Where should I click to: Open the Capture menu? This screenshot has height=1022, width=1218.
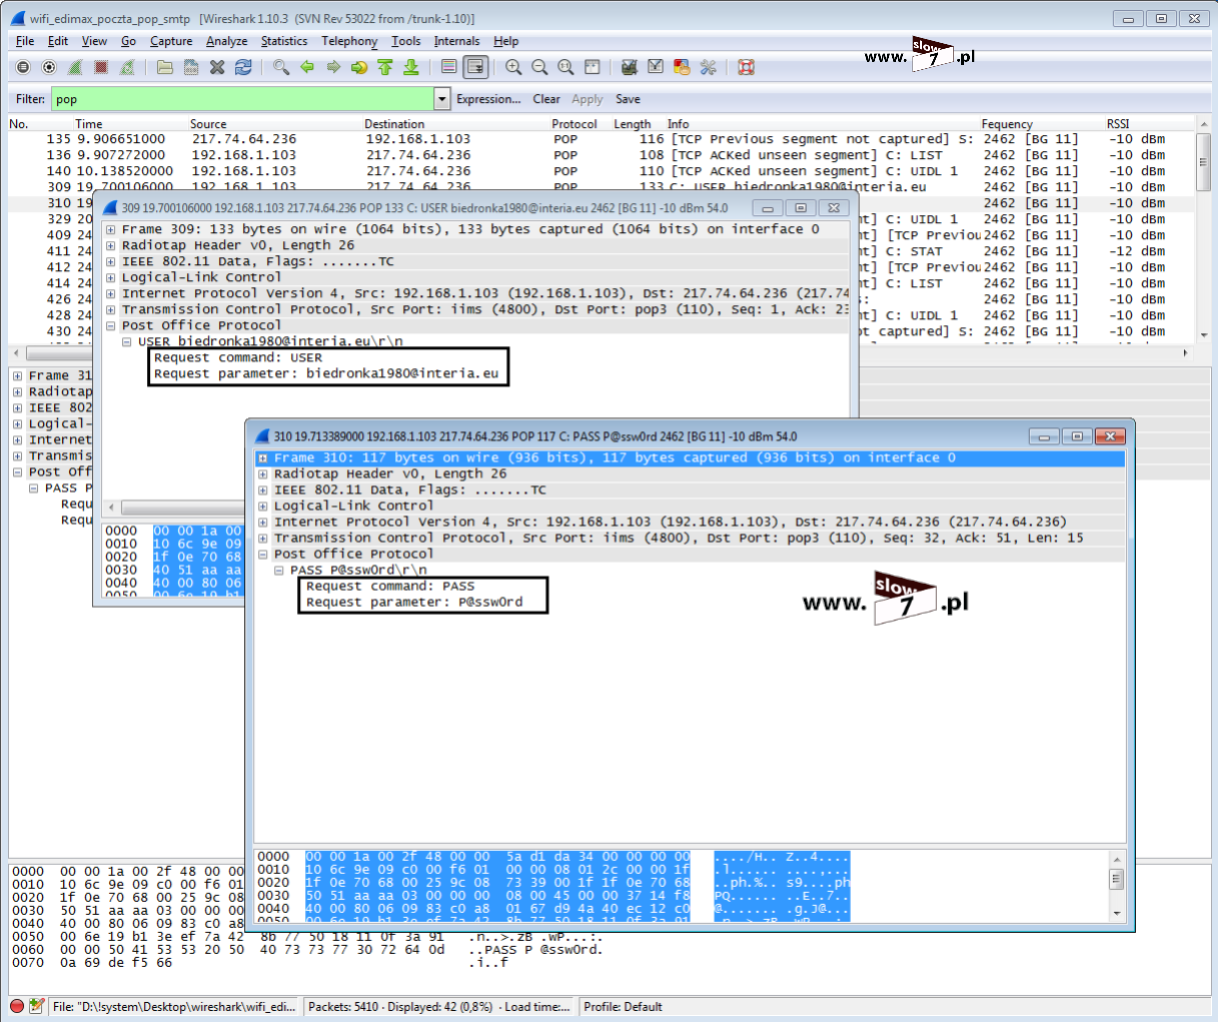[x=171, y=41]
